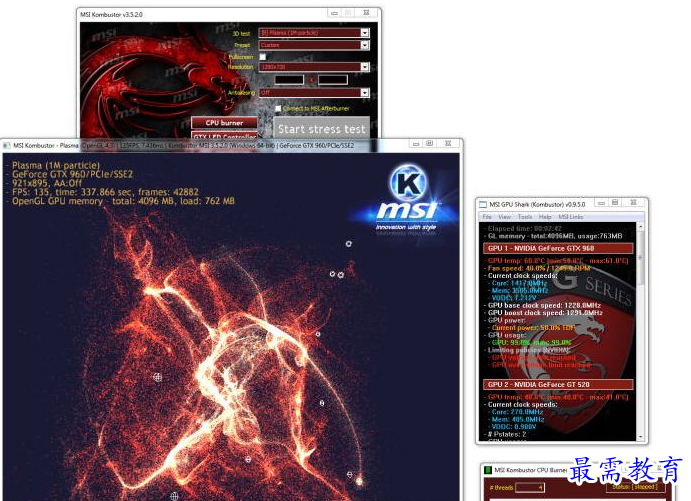Open the GTX LED Controller button
The height and width of the screenshot is (501, 691).
click(x=224, y=136)
